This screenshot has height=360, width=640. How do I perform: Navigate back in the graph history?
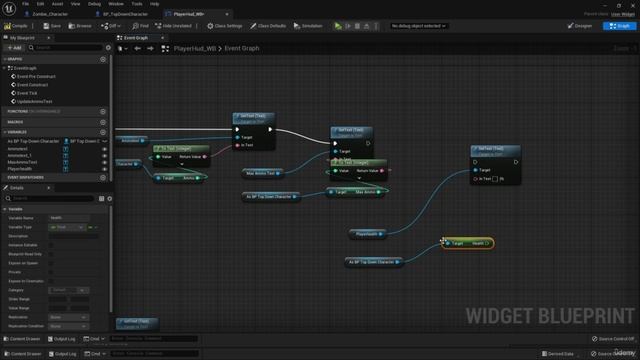pos(138,49)
